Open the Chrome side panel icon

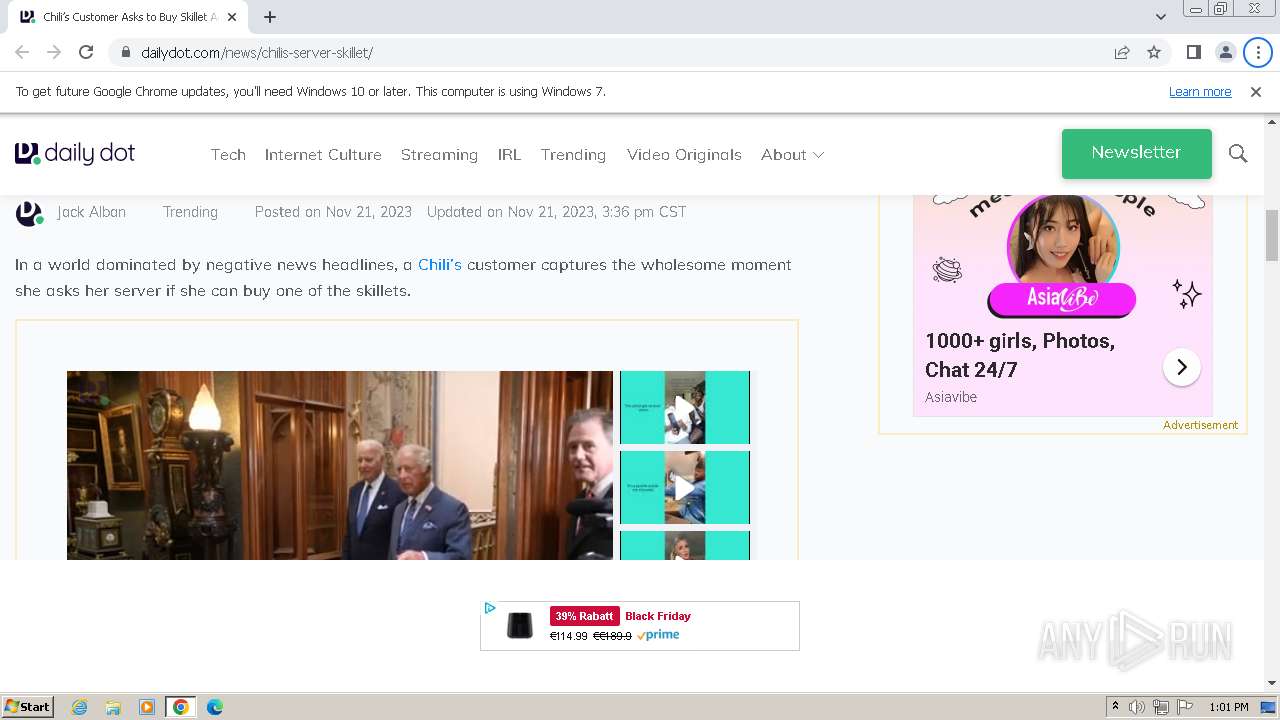pyautogui.click(x=1193, y=52)
